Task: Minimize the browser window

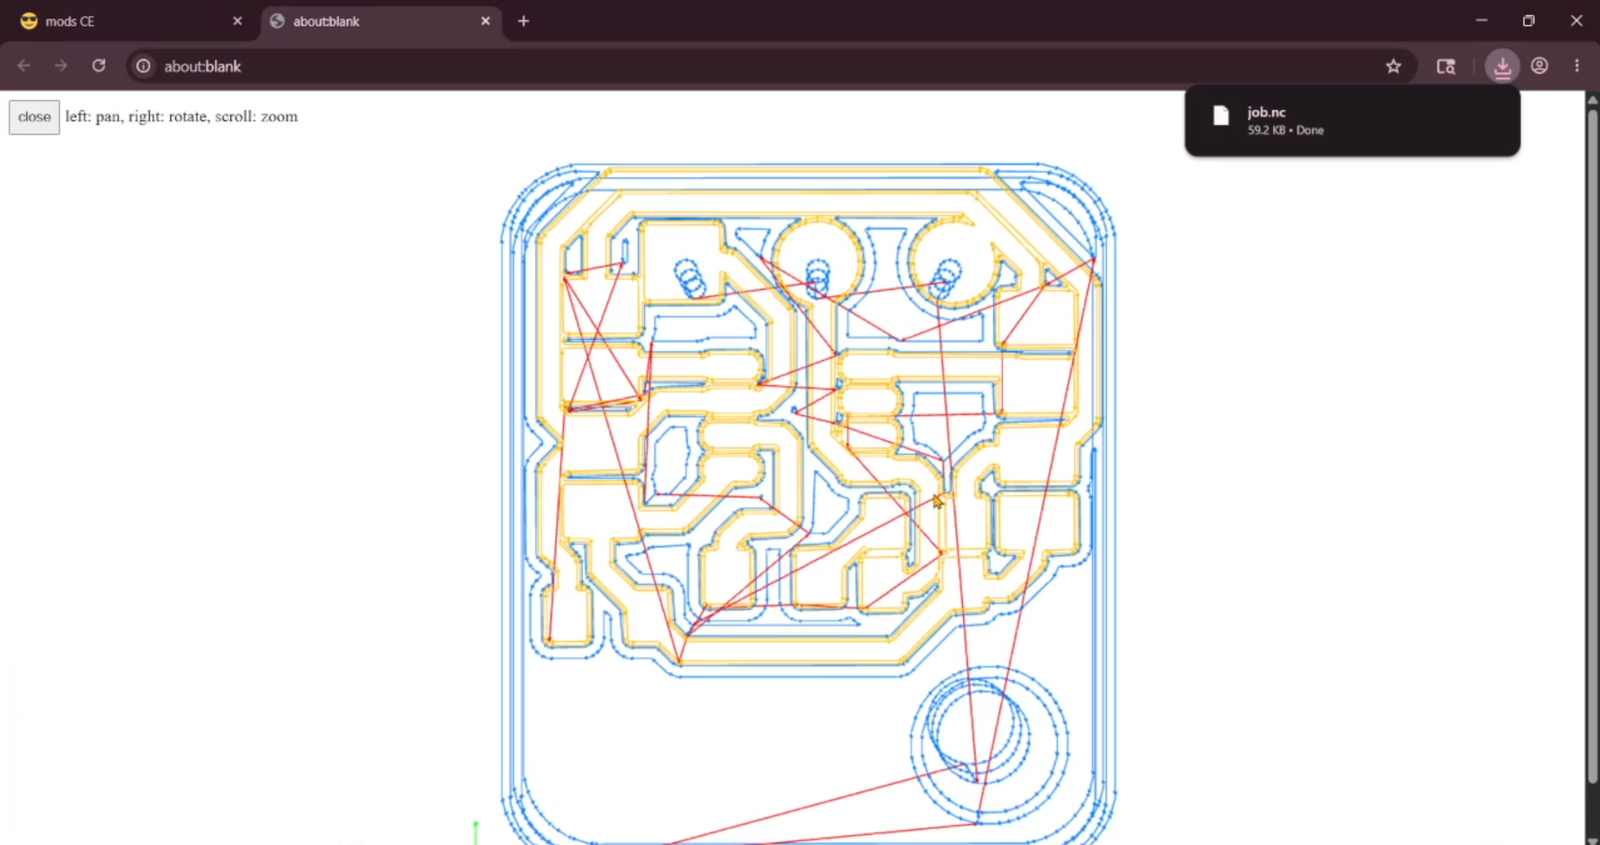Action: [x=1482, y=21]
